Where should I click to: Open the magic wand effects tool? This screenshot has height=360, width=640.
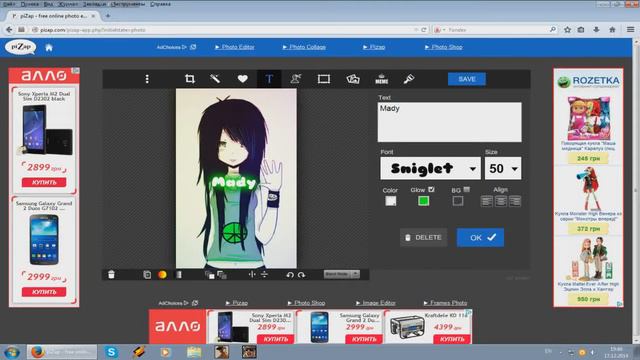[x=215, y=79]
